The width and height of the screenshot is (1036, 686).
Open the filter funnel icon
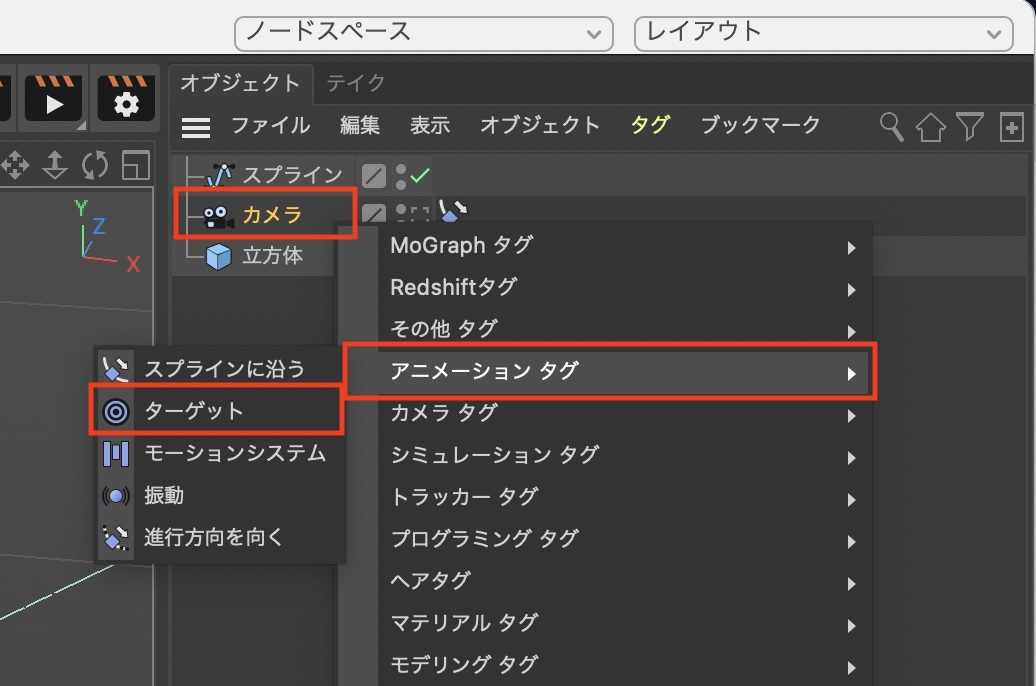969,126
